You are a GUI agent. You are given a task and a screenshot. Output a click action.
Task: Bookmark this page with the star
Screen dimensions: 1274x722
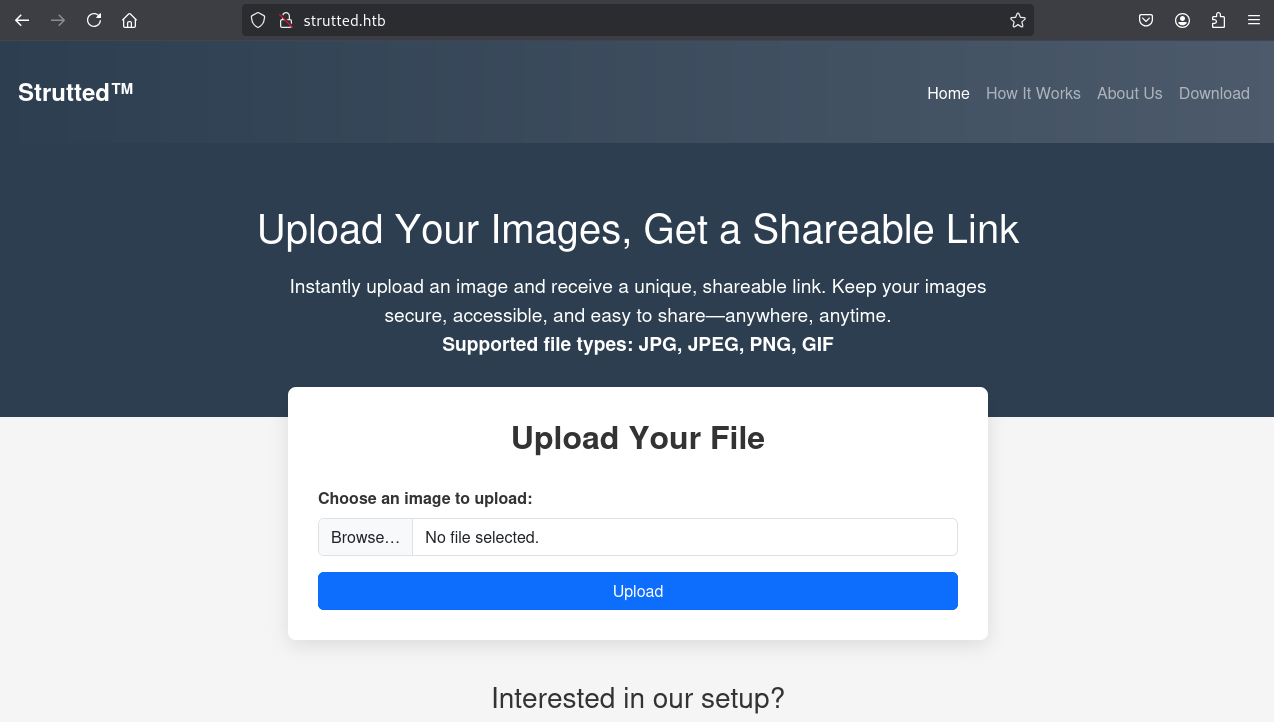coord(1017,20)
